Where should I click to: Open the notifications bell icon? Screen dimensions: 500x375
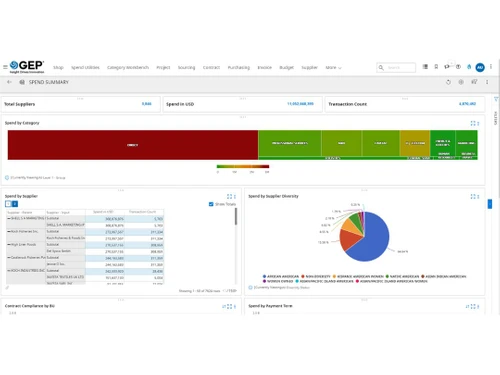(469, 67)
